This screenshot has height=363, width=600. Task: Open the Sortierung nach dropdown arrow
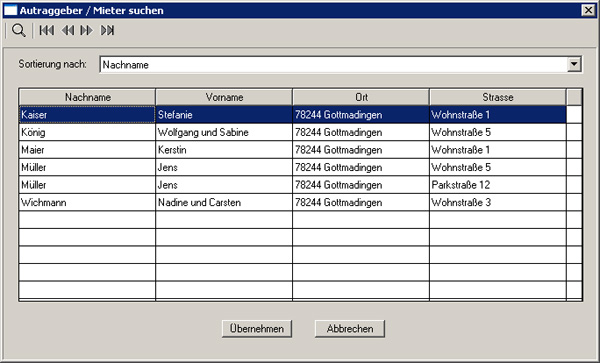574,64
